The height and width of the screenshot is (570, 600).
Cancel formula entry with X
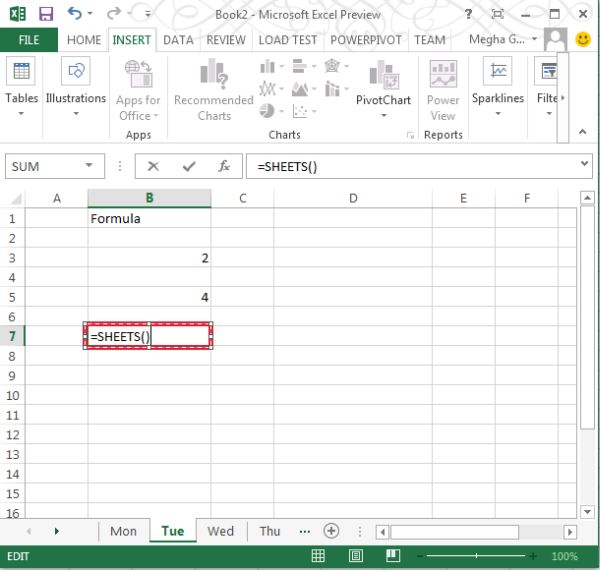coord(153,166)
